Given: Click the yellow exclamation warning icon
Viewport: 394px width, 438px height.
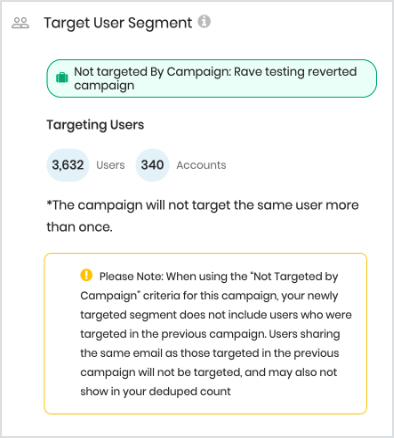Looking at the screenshot, I should tap(86, 275).
